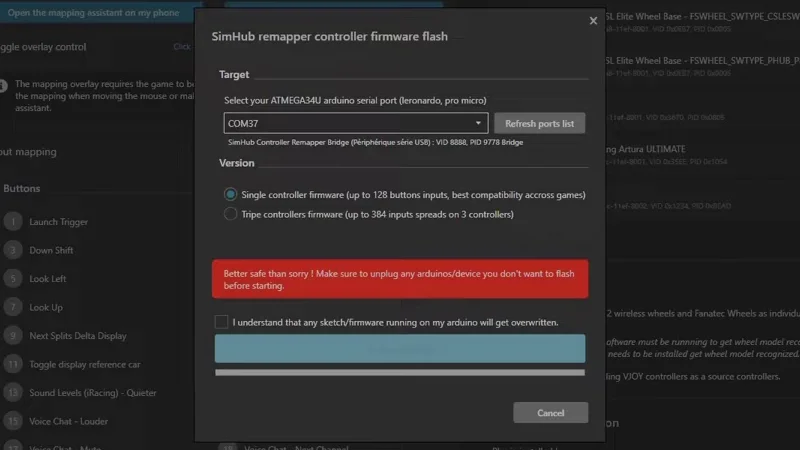Select button 3 Down Shift number icon
Screen dimensions: 800x450
pos(13,250)
